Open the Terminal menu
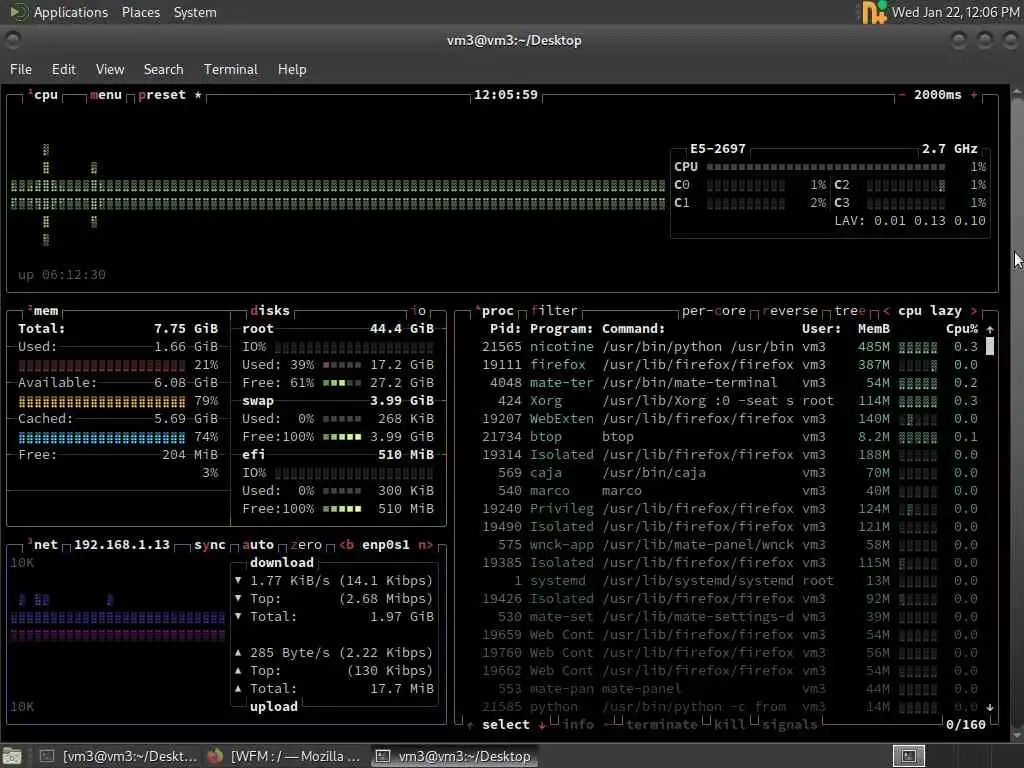 (x=231, y=69)
